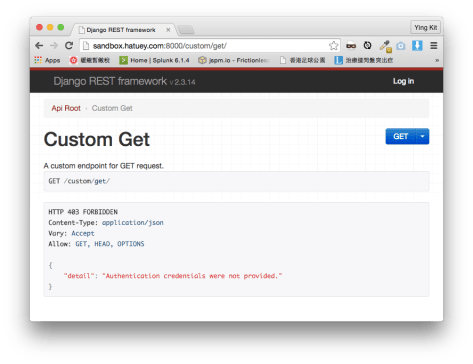The image size is (473, 364).
Task: Focus the address bar URL field
Action: (x=210, y=46)
